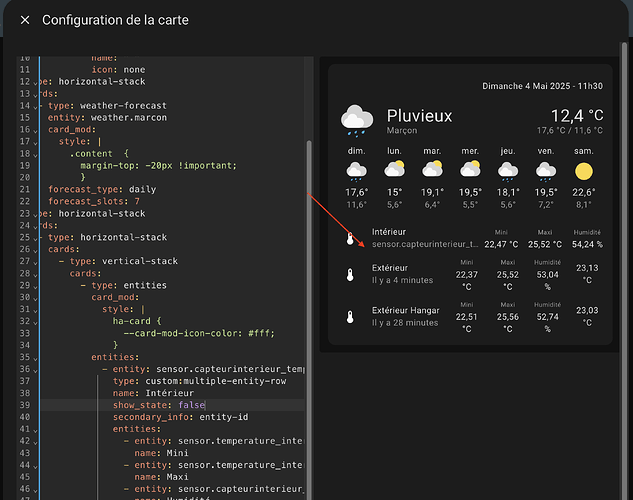
Task: Click secondary_info: entity-id code line
Action: [x=180, y=417]
